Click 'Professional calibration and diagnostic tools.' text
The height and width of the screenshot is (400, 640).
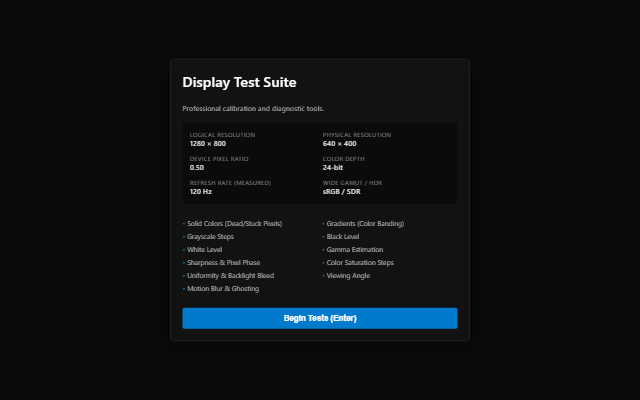pos(253,109)
